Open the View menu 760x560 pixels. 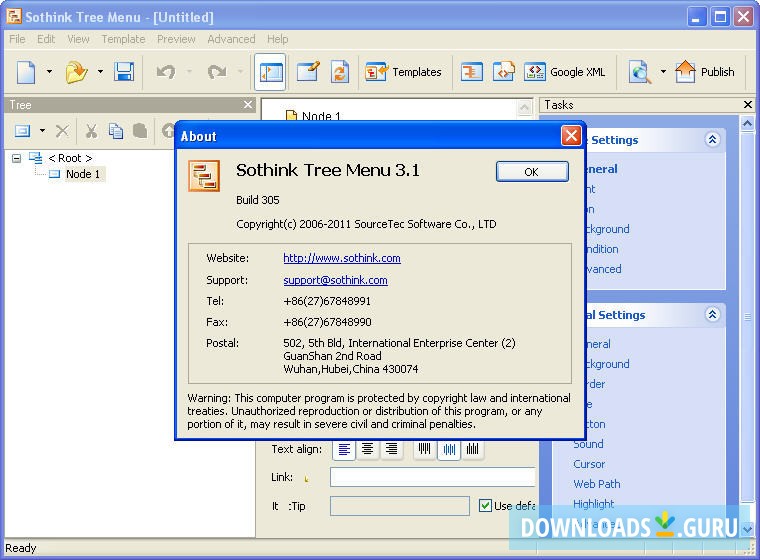point(79,39)
